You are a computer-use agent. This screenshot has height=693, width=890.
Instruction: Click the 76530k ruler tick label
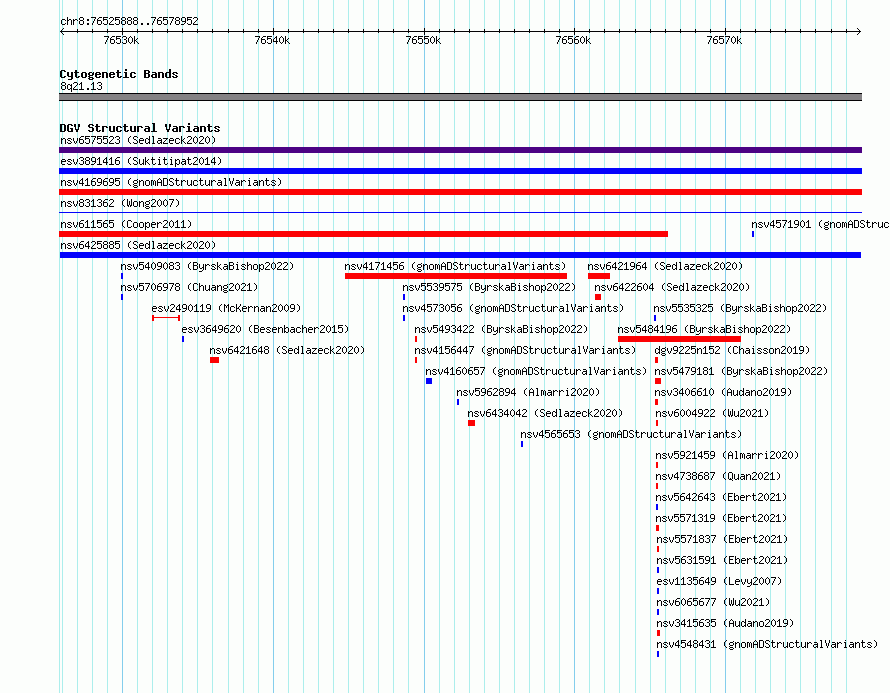point(121,40)
